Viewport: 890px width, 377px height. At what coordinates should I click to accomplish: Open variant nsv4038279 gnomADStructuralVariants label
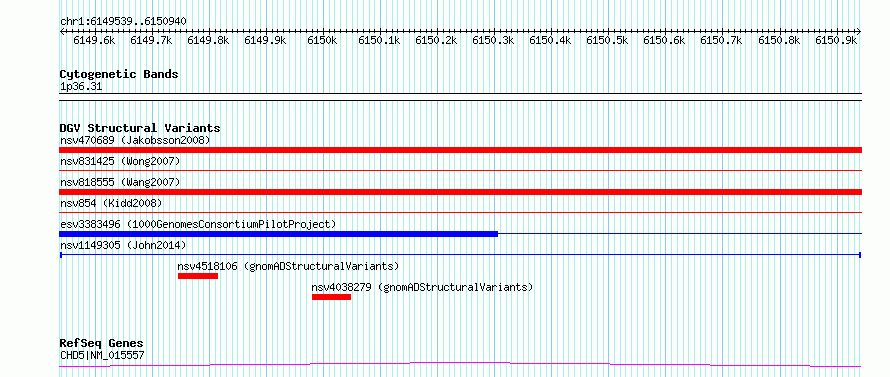[x=423, y=287]
